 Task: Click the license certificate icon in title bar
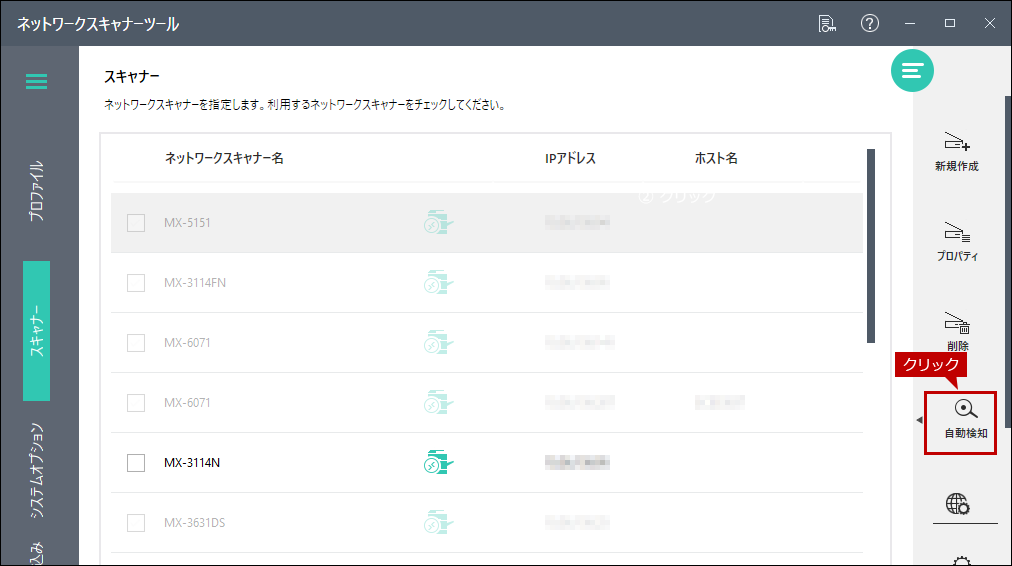(827, 23)
